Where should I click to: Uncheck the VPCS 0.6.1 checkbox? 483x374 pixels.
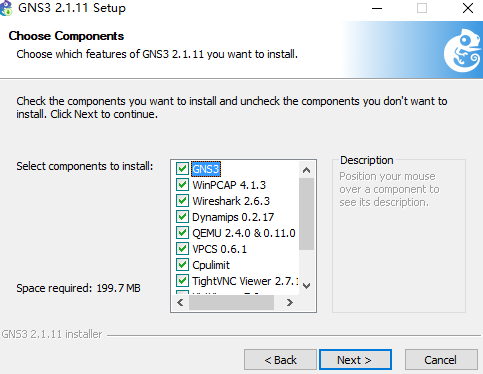(x=182, y=249)
